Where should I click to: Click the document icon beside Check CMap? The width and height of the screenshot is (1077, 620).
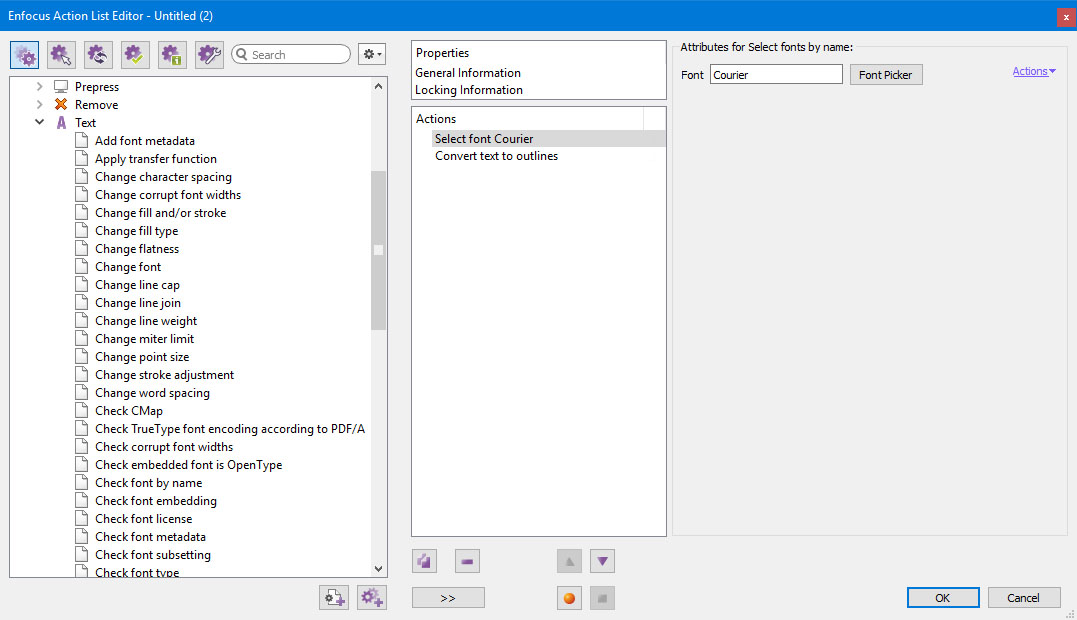click(x=82, y=411)
